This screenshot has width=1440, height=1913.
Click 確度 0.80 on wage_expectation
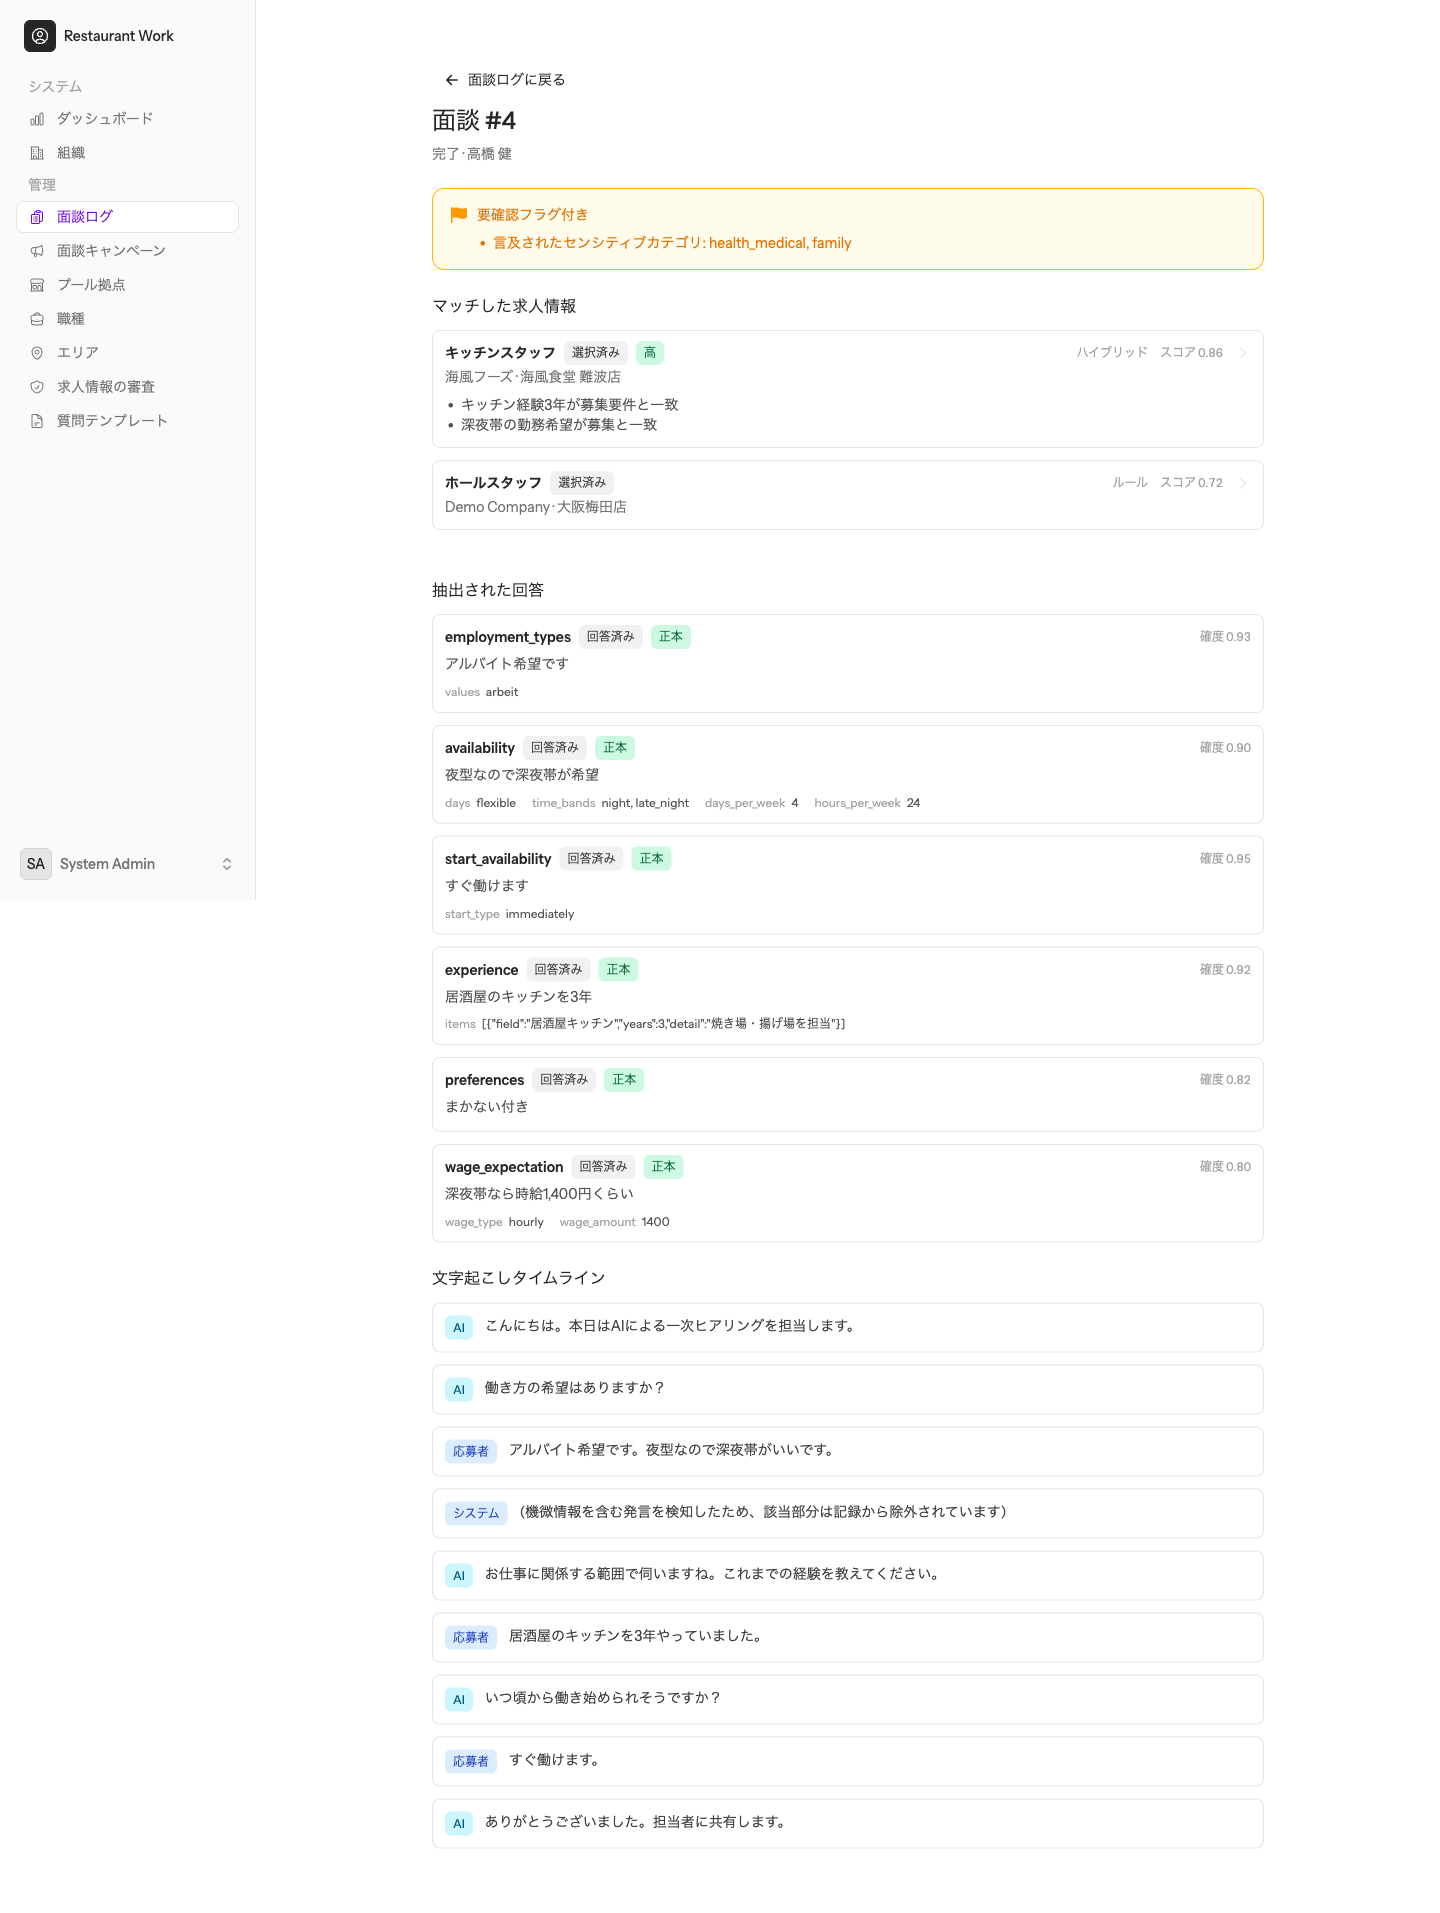click(x=1225, y=1167)
